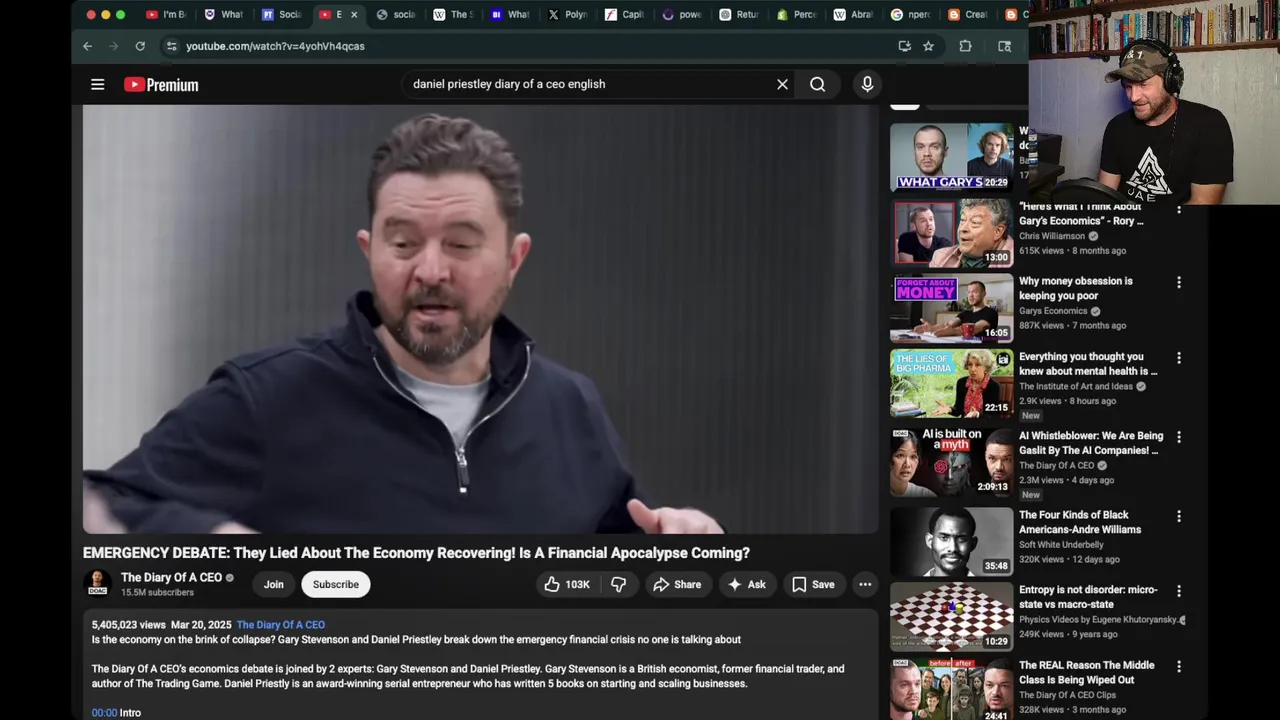The image size is (1280, 720).
Task: Open options for "Why money obsession" video
Action: pos(1179,283)
